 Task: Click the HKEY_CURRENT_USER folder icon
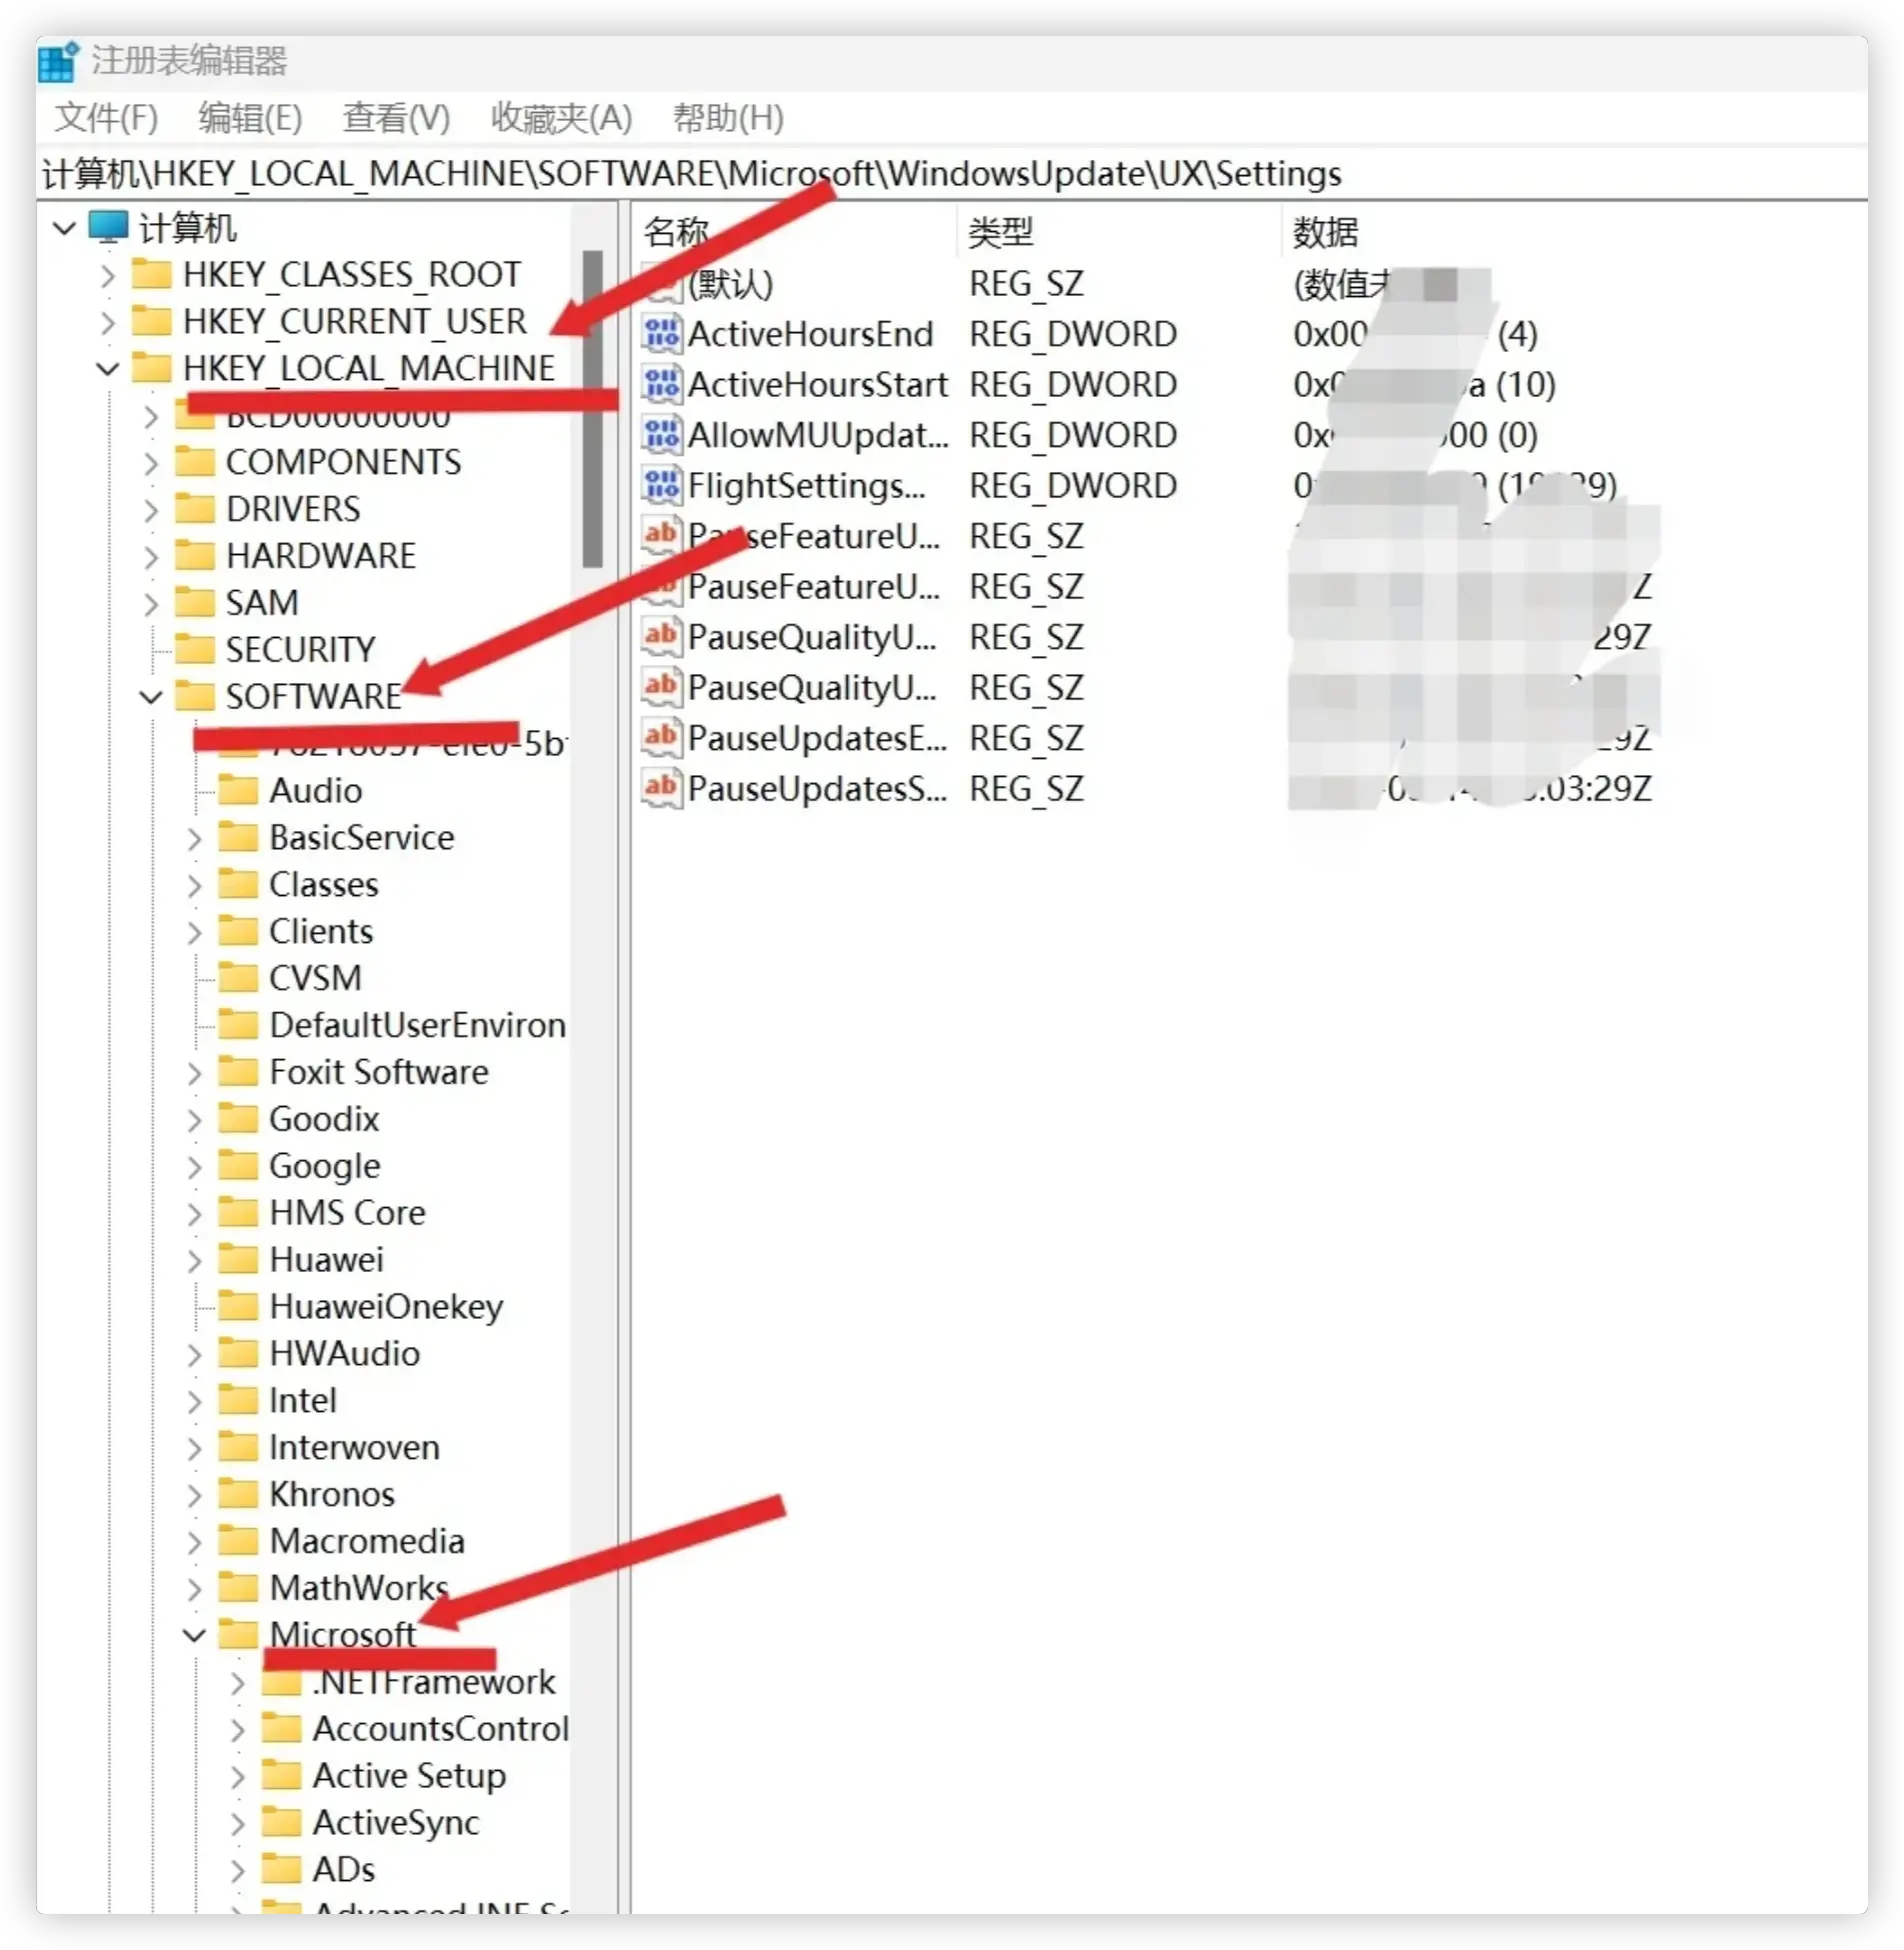coord(152,320)
